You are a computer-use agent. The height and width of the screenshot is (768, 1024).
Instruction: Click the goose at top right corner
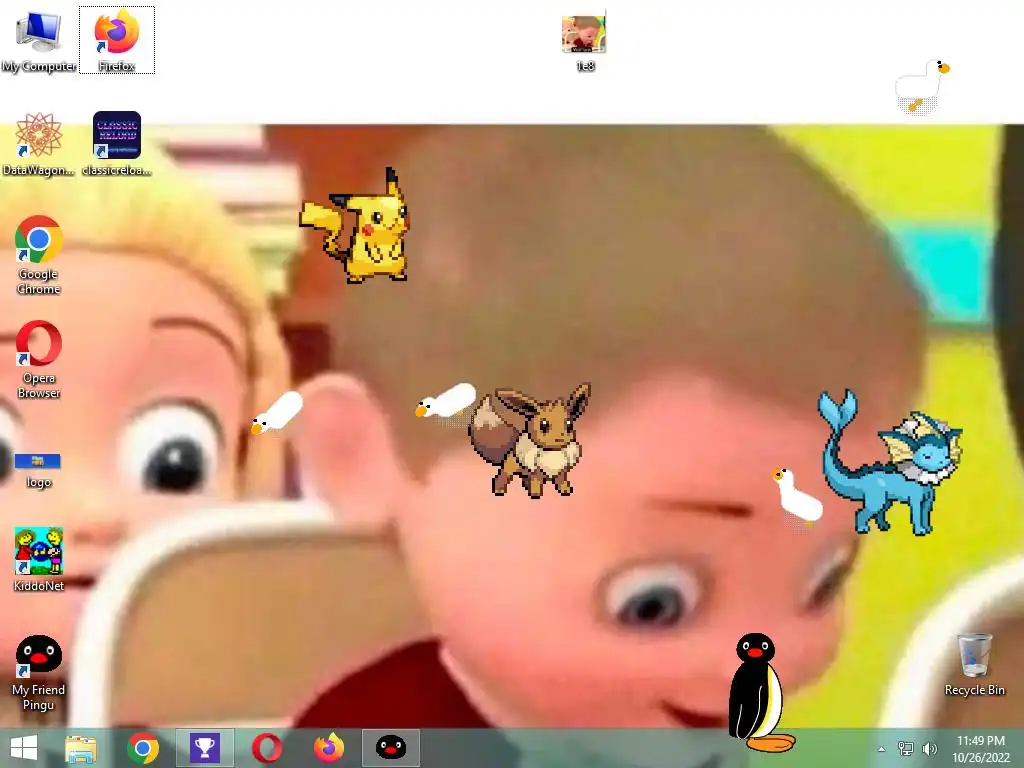tap(921, 87)
